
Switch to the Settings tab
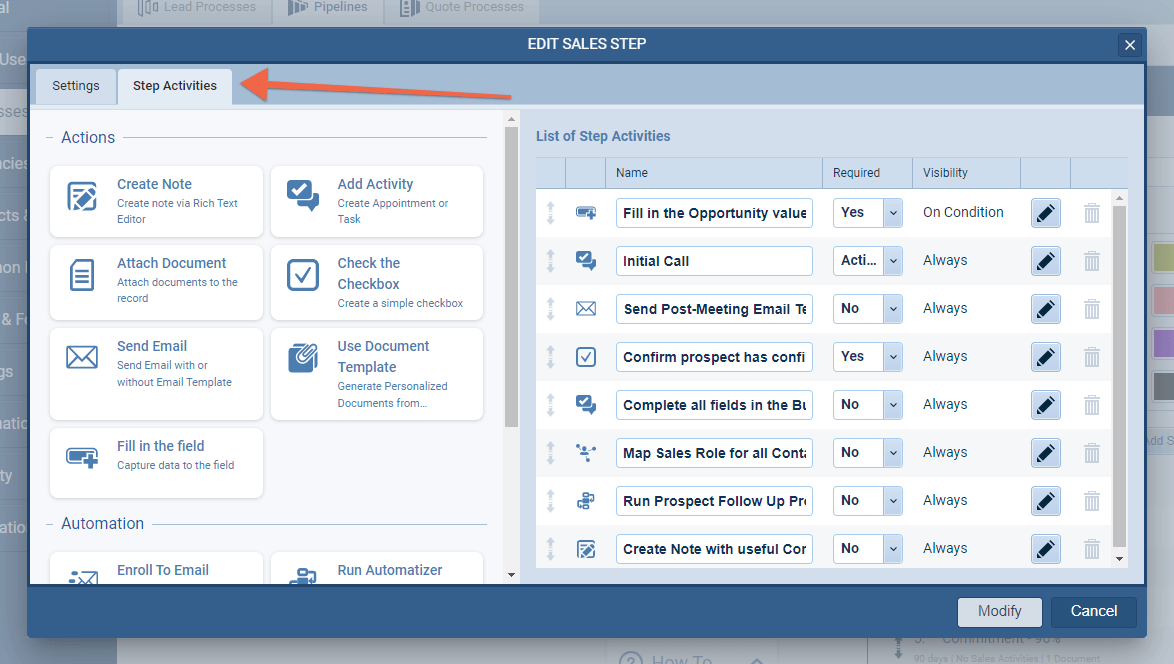(76, 86)
